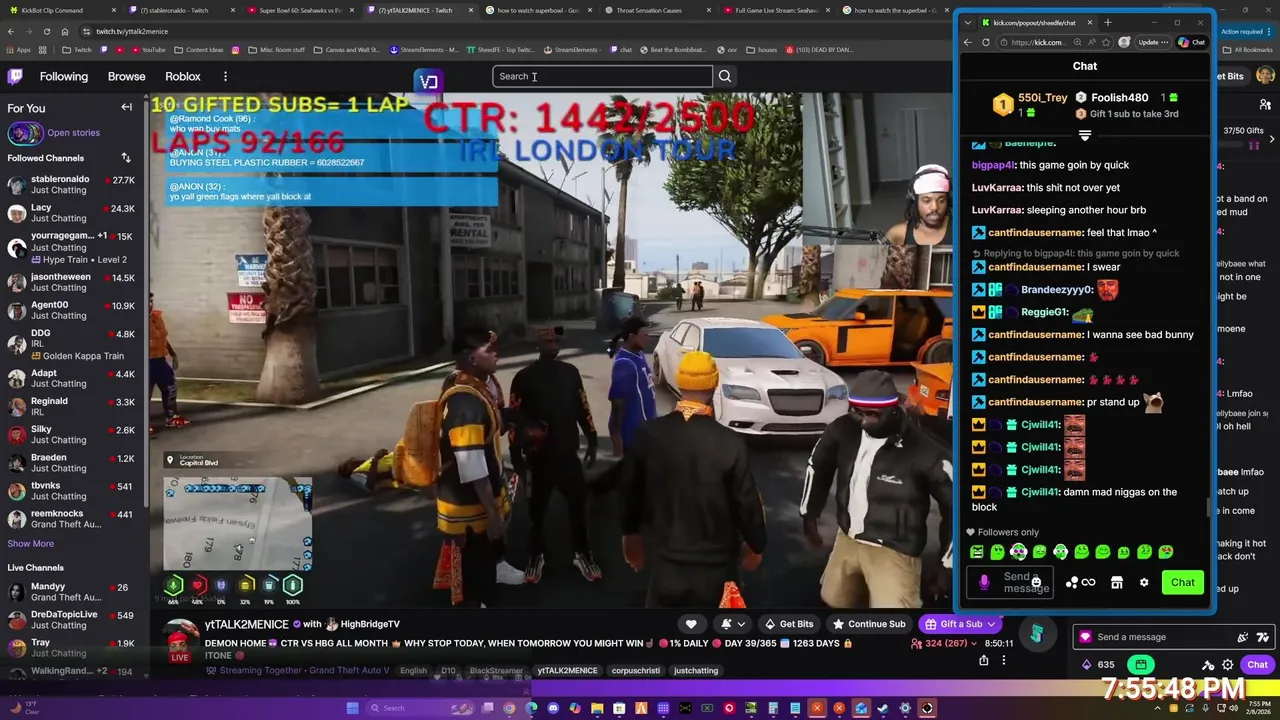Viewport: 1280px width, 720px height.
Task: Click the Windows Start button
Action: pyautogui.click(x=352, y=708)
